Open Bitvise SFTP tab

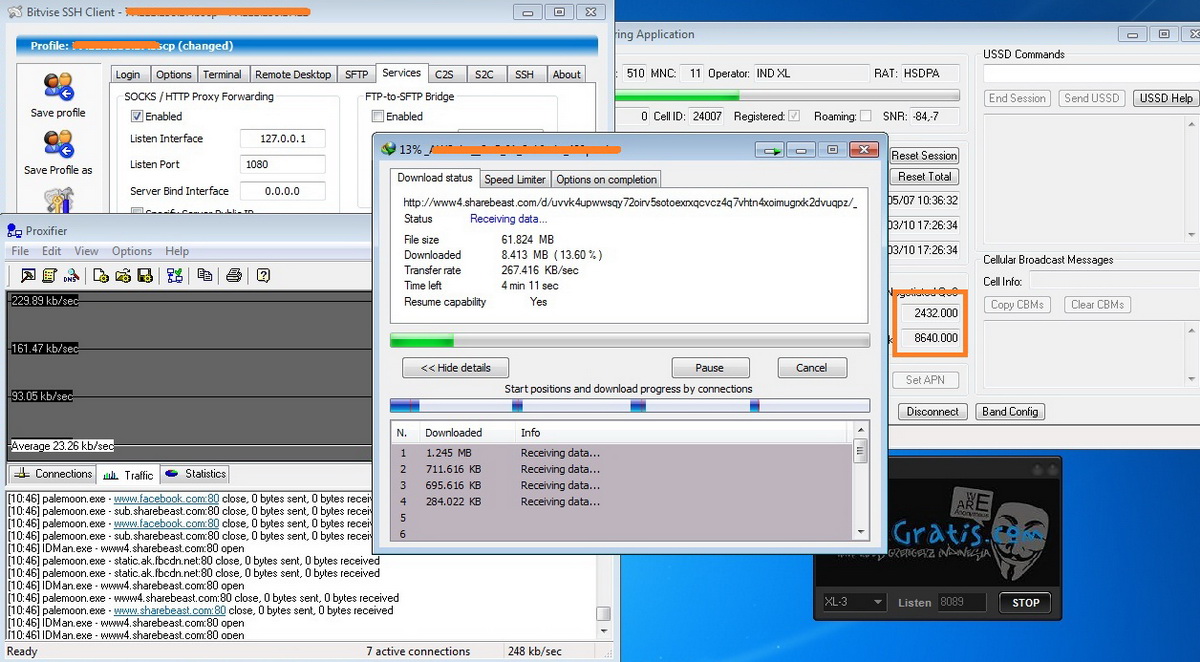click(x=356, y=74)
